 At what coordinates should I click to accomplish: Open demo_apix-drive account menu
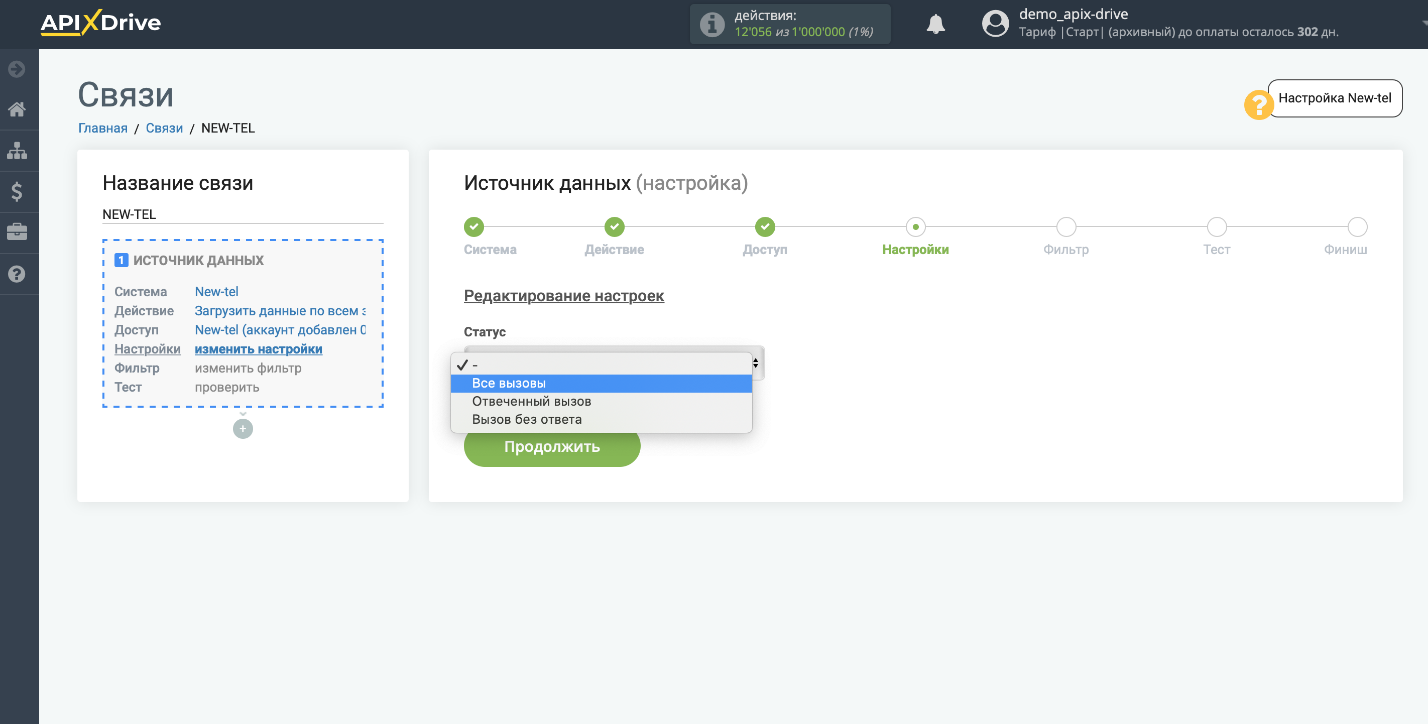point(1073,14)
